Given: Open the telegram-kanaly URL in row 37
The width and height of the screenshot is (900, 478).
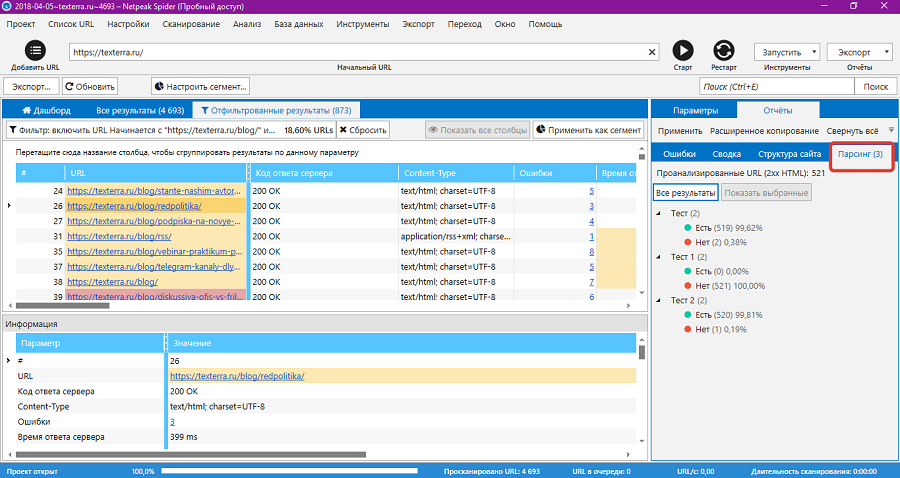Looking at the screenshot, I should (x=155, y=266).
